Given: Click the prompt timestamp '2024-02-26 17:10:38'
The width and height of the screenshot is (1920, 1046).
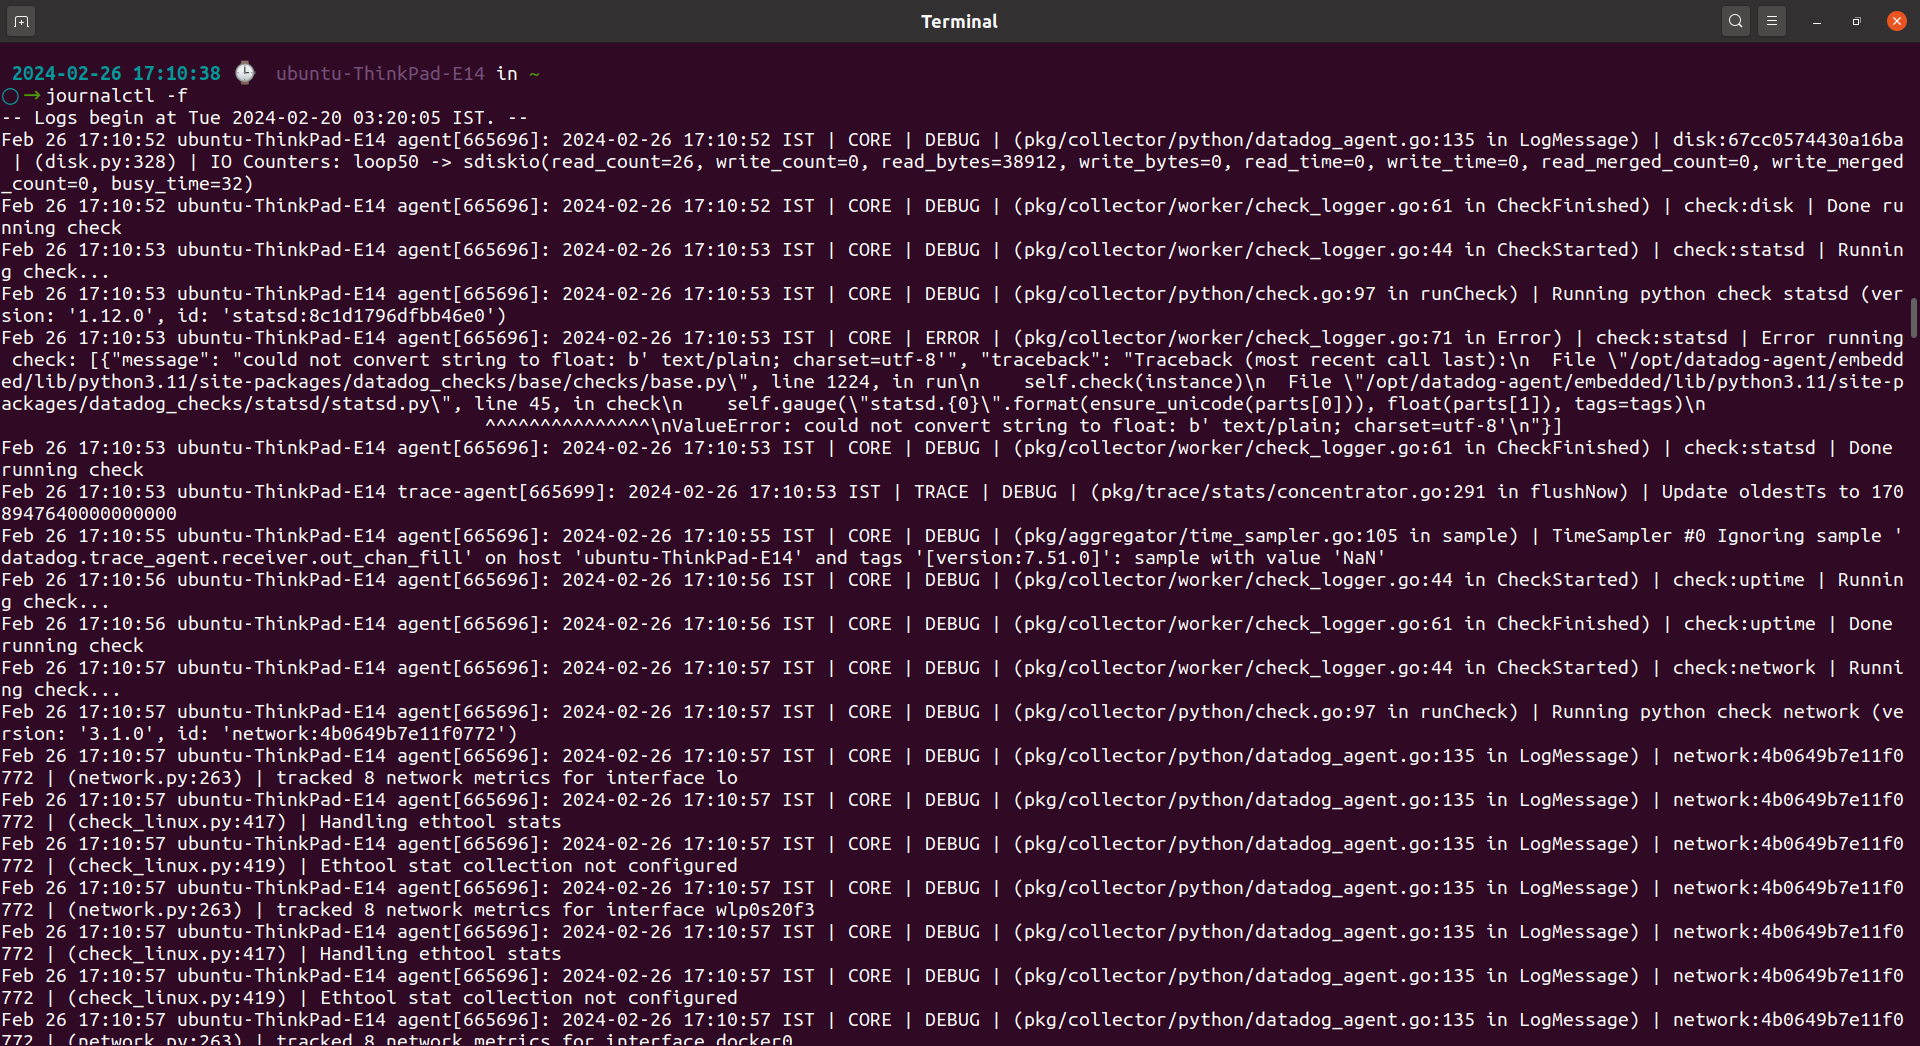Looking at the screenshot, I should 116,74.
